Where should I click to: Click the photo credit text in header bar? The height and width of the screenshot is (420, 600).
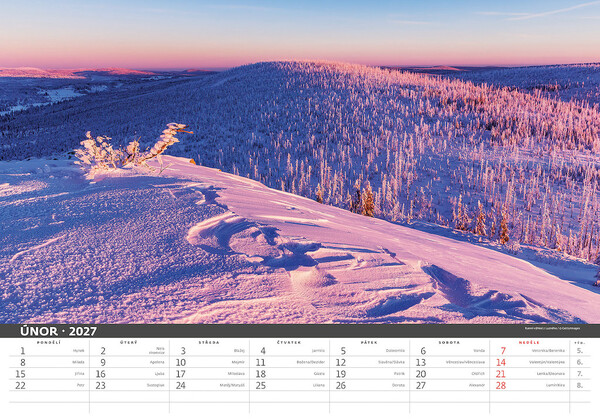(x=552, y=328)
